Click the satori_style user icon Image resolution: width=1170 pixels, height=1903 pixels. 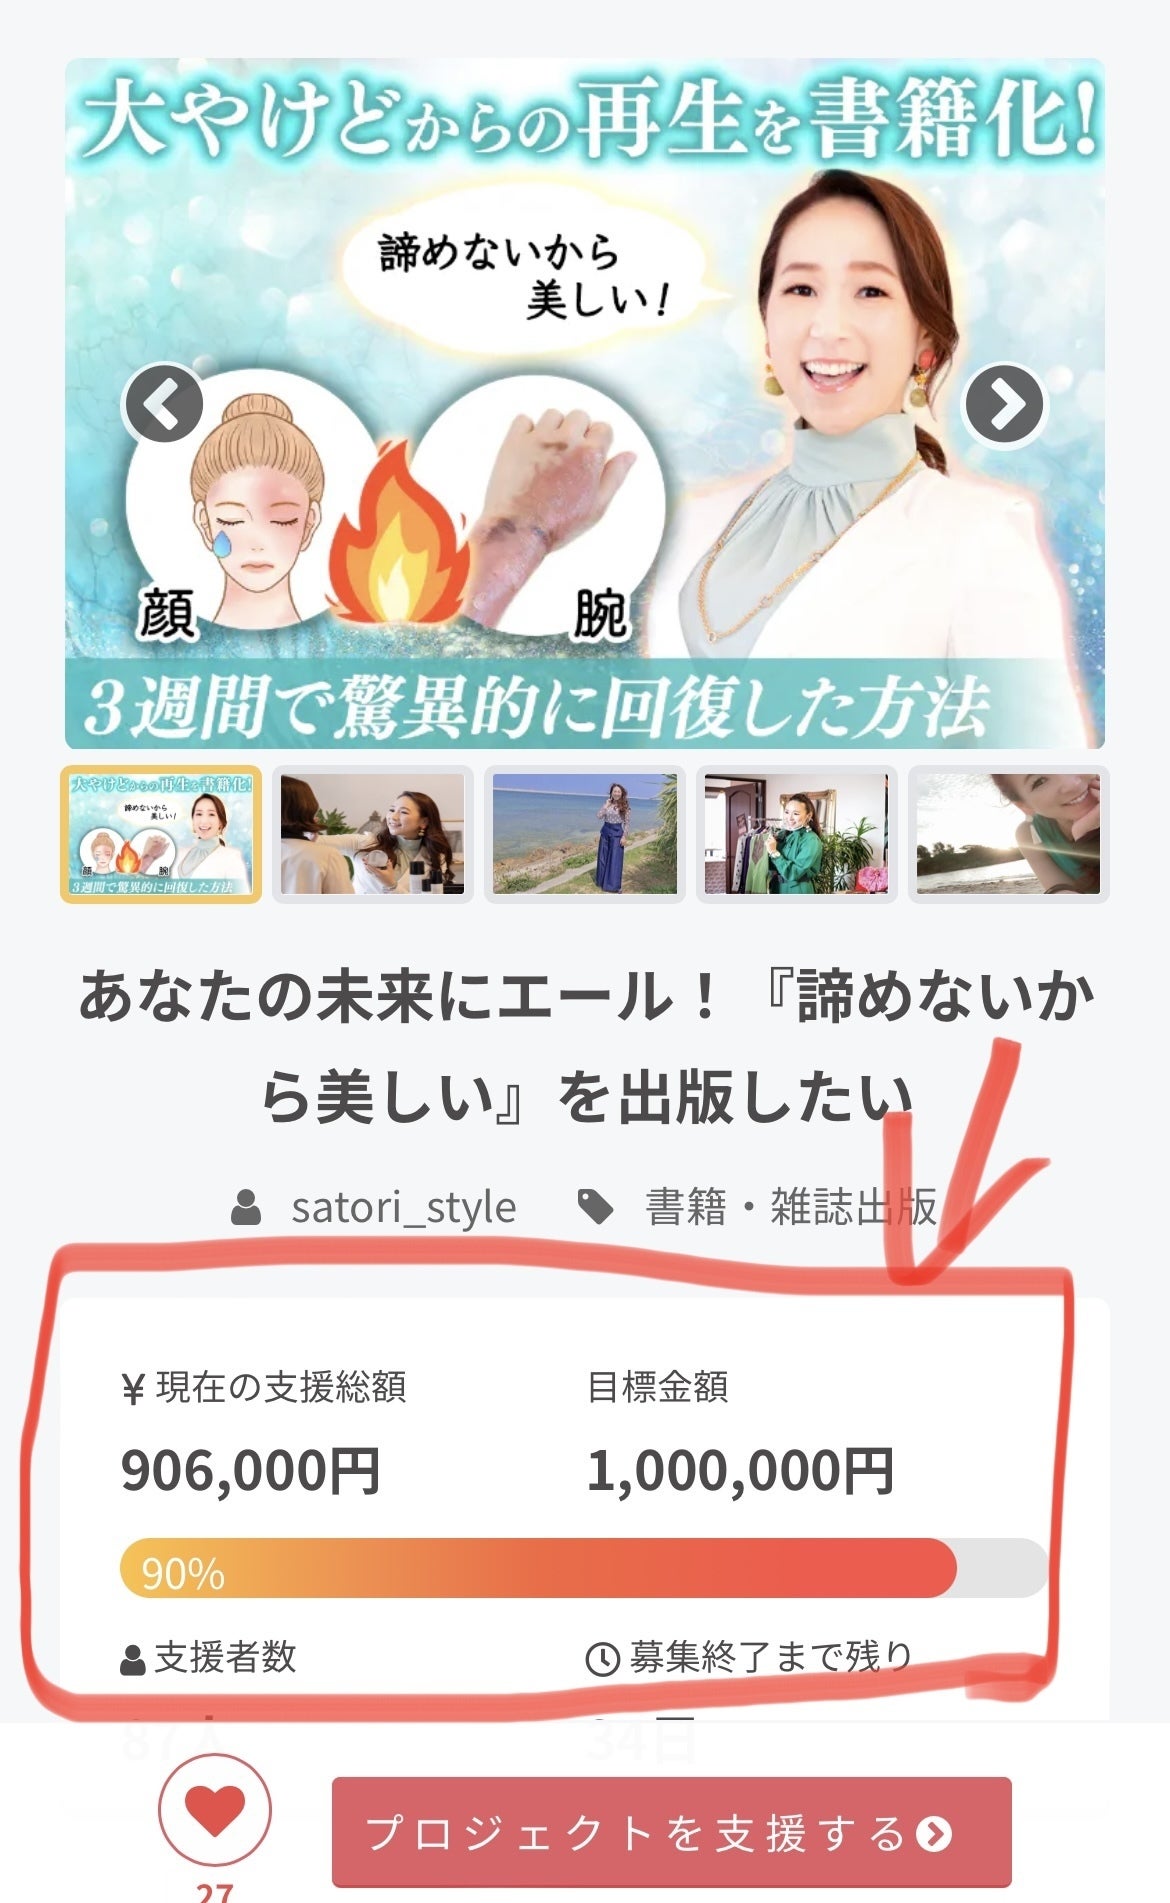click(246, 1208)
